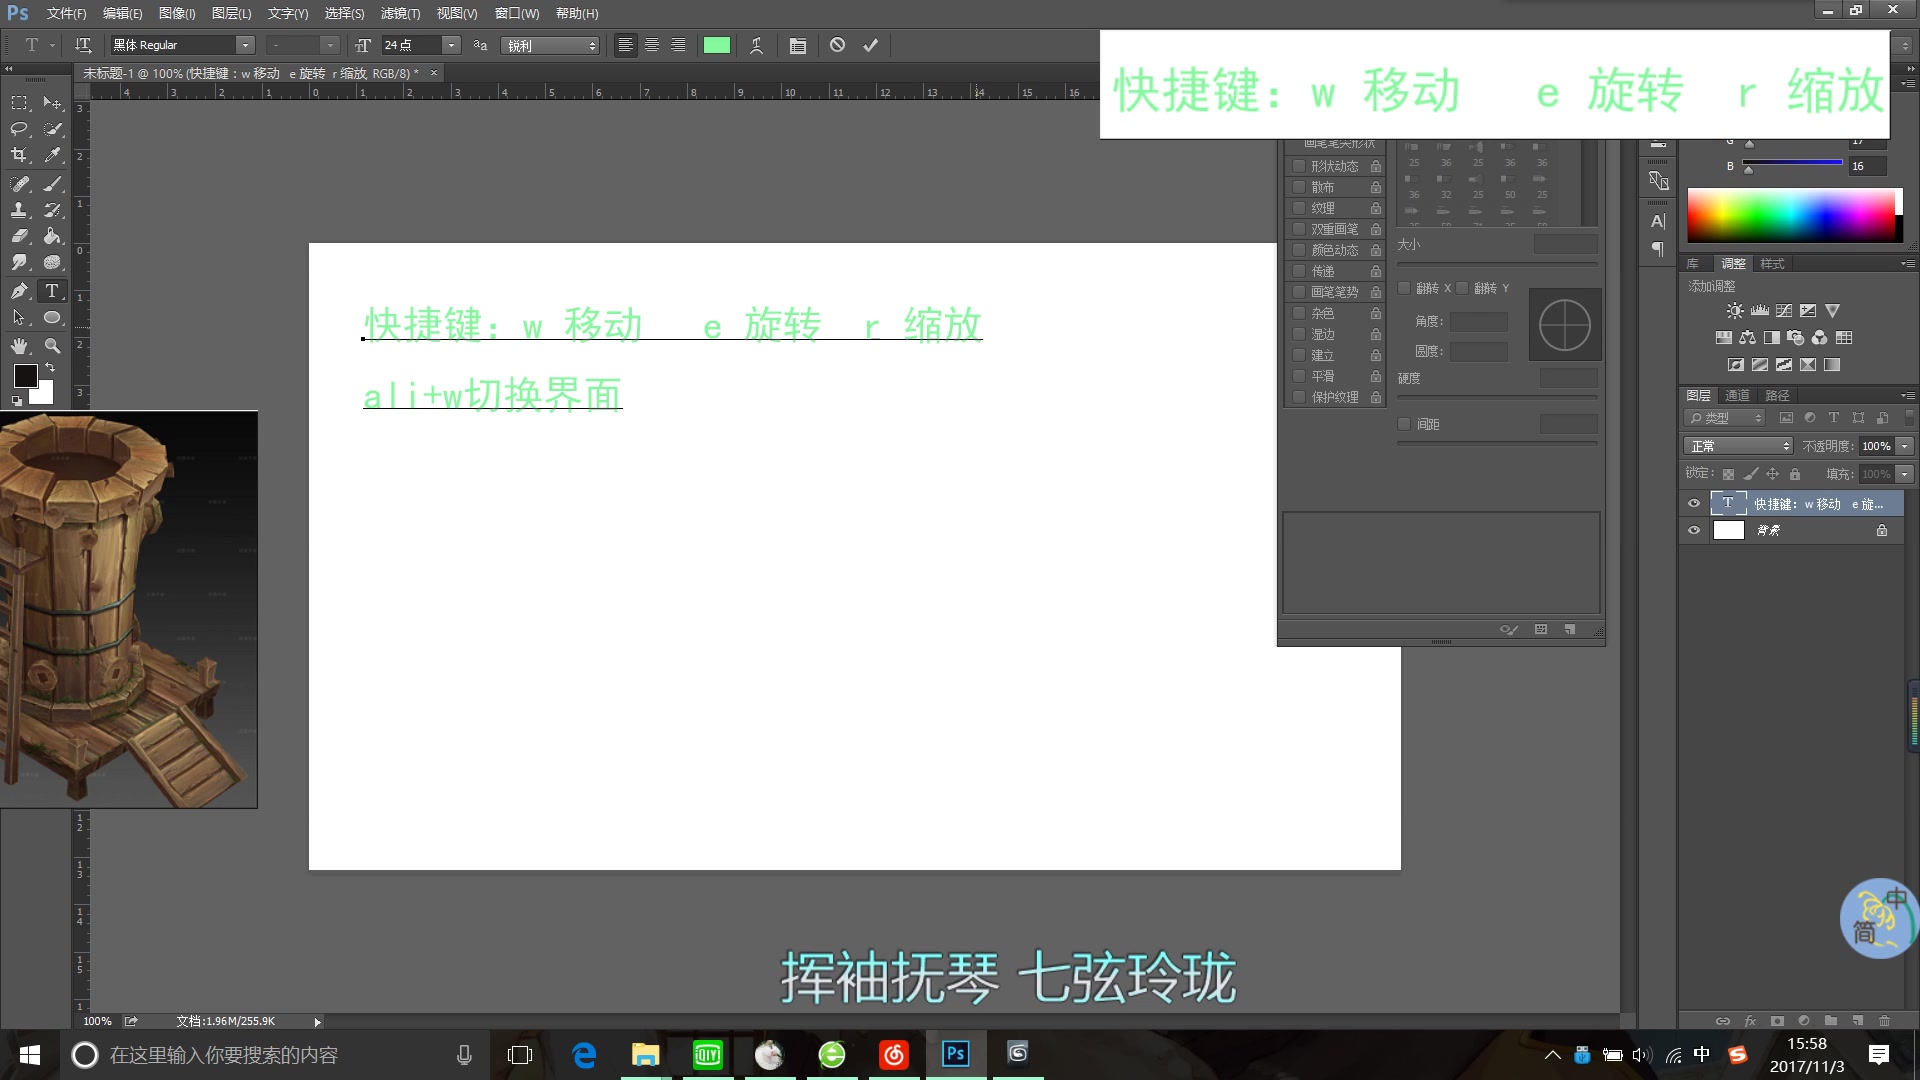Enable the 纹理 brush checkbox
Image resolution: width=1920 pixels, height=1080 pixels.
point(1299,208)
